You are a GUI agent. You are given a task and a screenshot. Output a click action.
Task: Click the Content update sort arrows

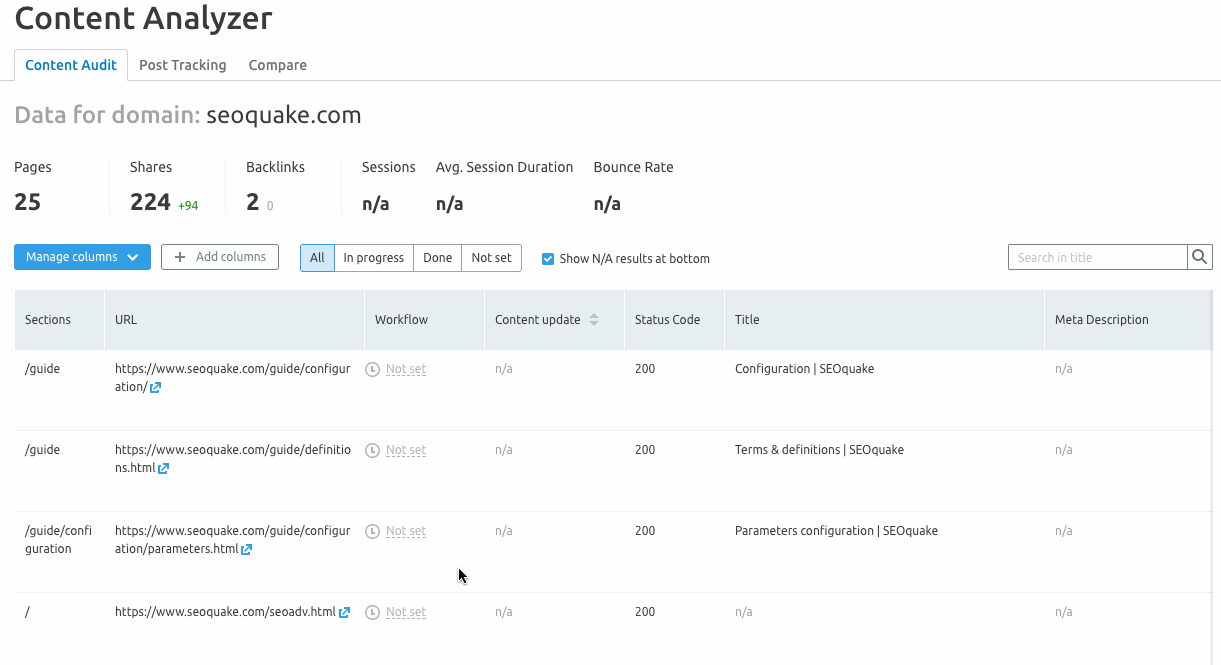[x=594, y=320]
